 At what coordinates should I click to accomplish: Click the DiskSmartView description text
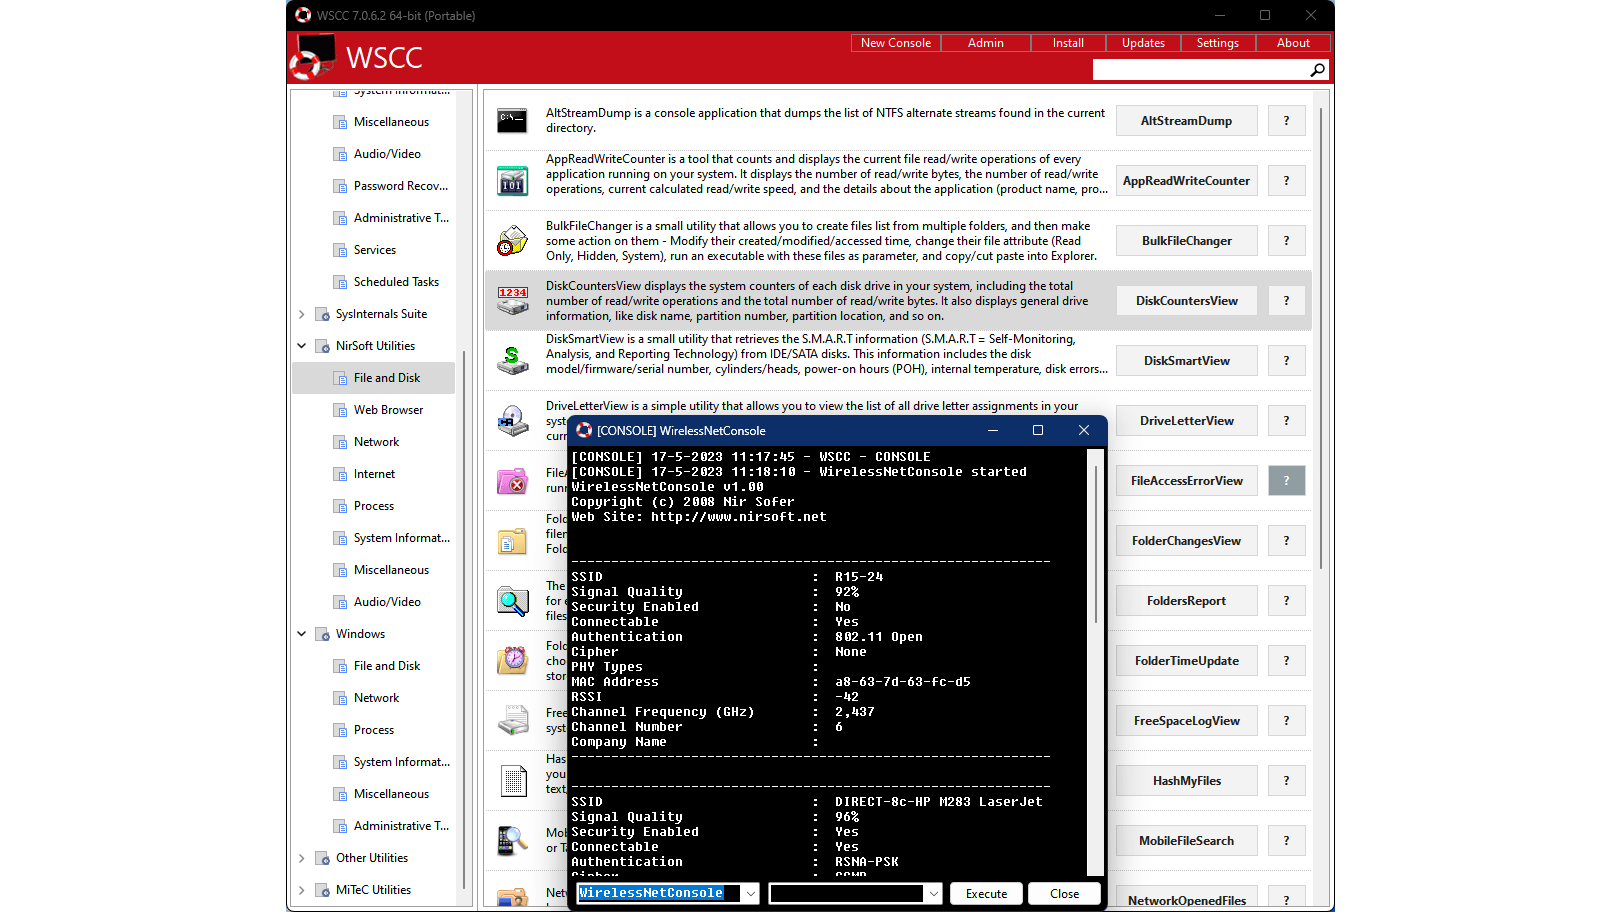[827, 354]
